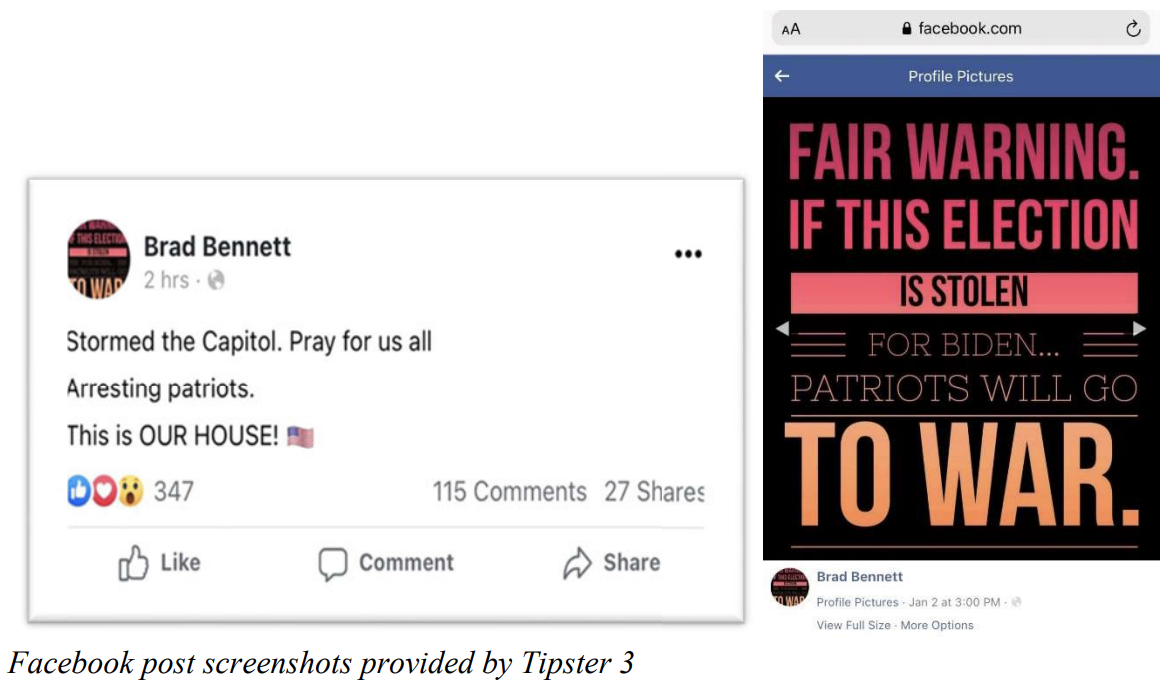Screen dimensions: 1174x682
Task: Open Brad Bennett's name under the photo
Action: tap(860, 577)
